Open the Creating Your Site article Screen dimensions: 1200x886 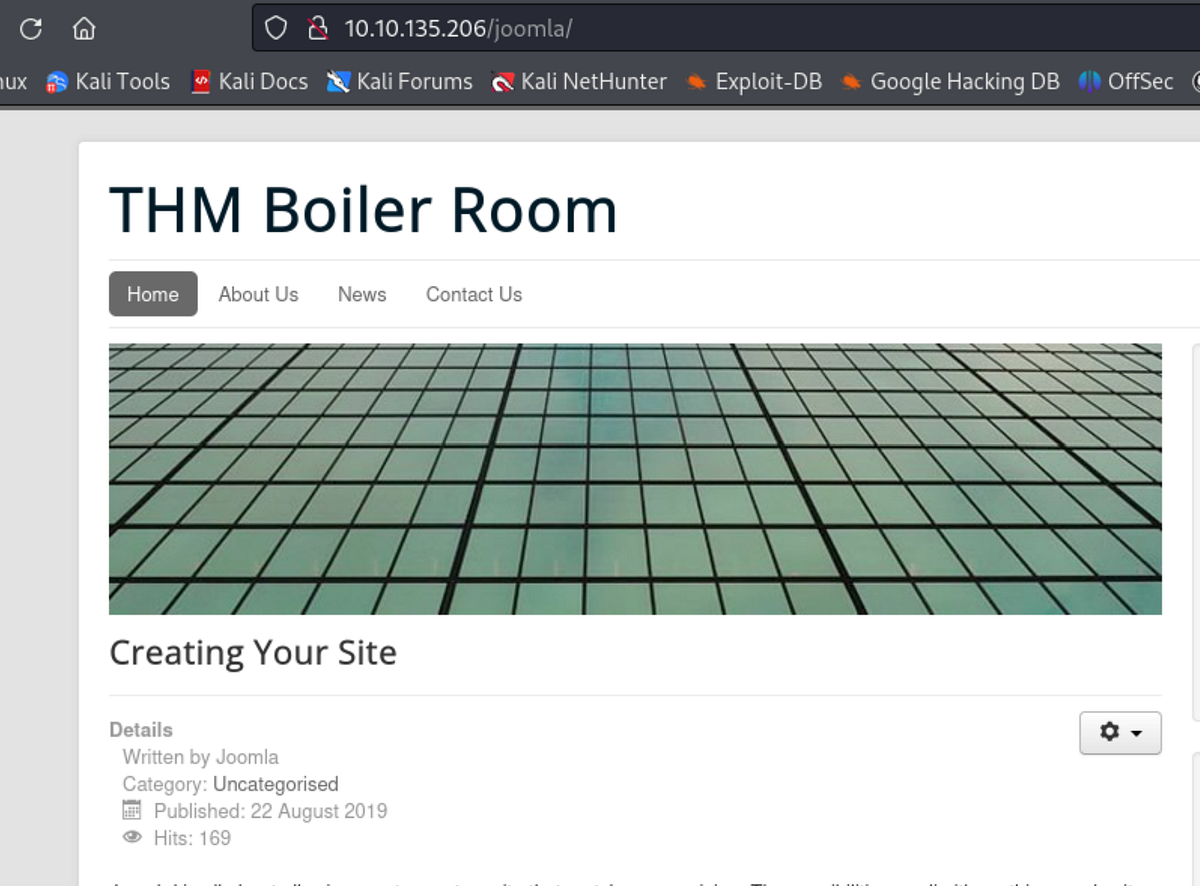pyautogui.click(x=253, y=653)
